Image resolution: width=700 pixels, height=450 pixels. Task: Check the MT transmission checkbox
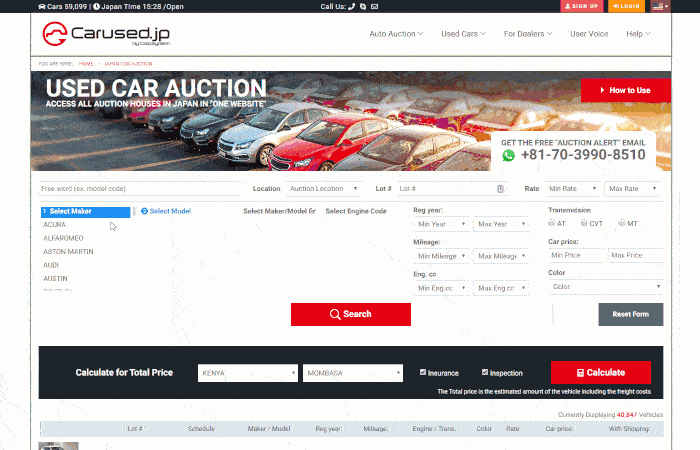click(621, 223)
